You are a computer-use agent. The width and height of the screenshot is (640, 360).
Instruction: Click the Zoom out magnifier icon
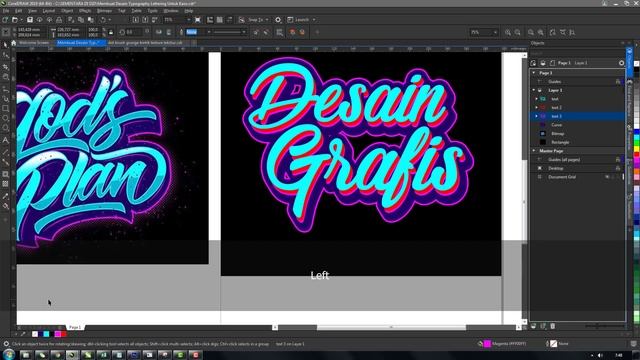(518, 32)
